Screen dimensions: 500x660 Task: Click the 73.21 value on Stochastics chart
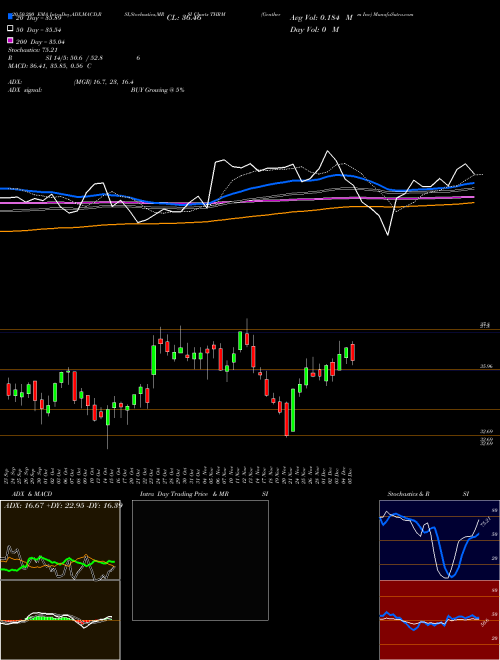pos(485,522)
